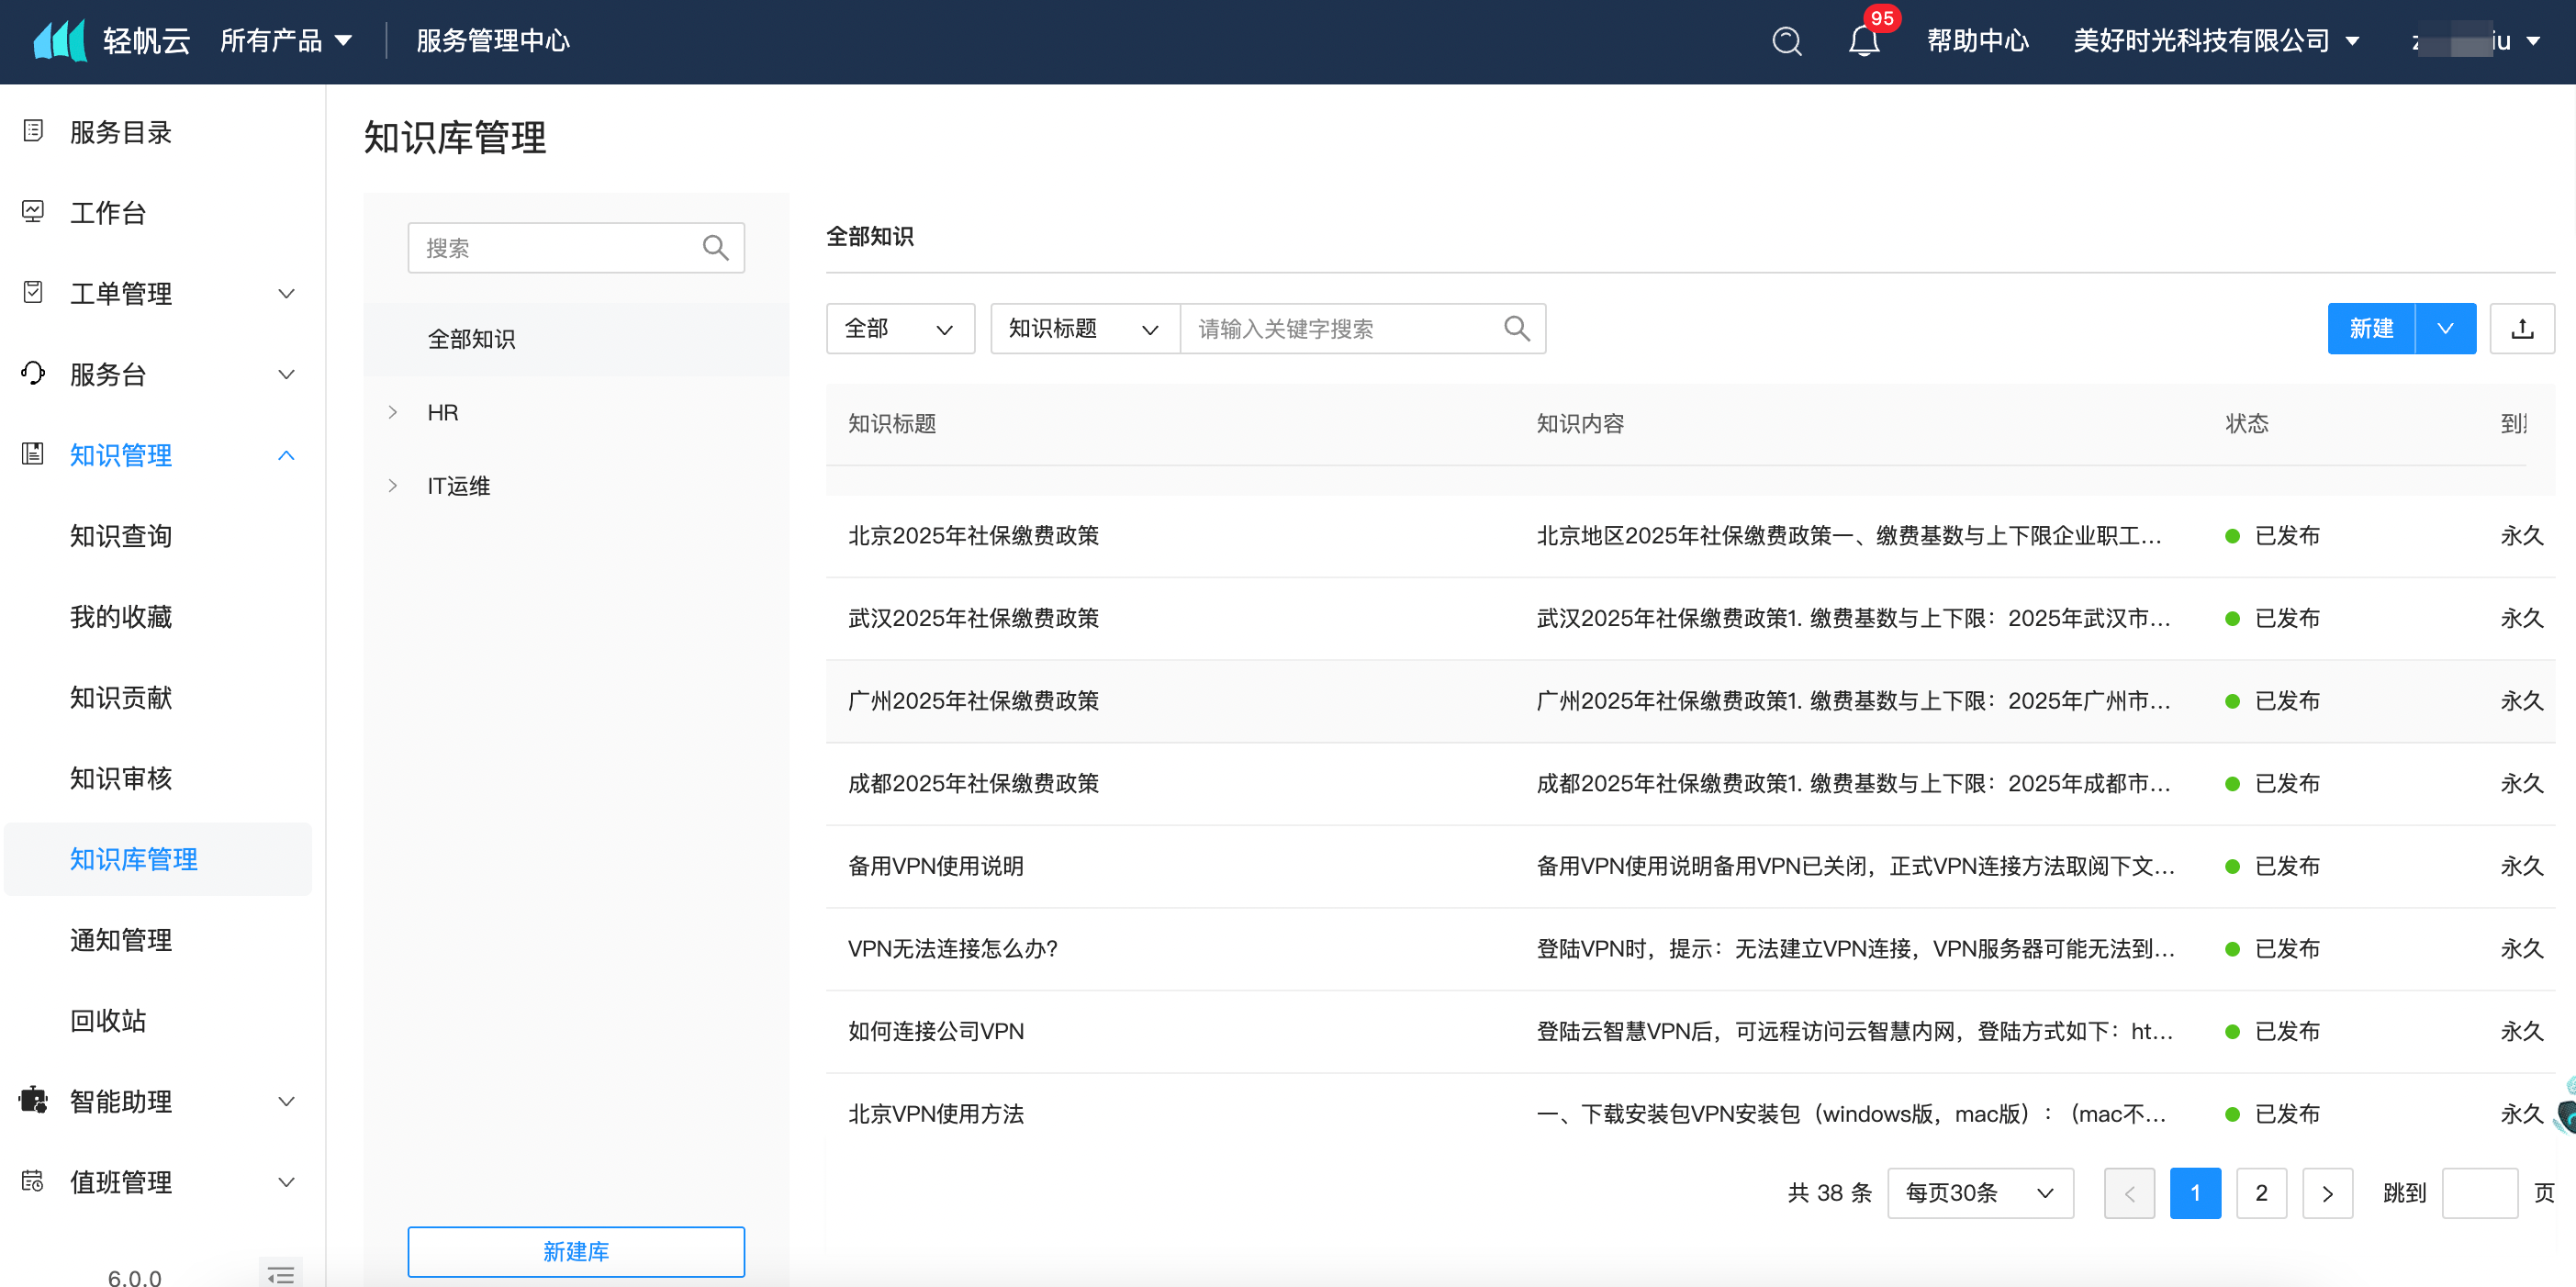Click the keyword search magnifier icon

click(x=1516, y=328)
